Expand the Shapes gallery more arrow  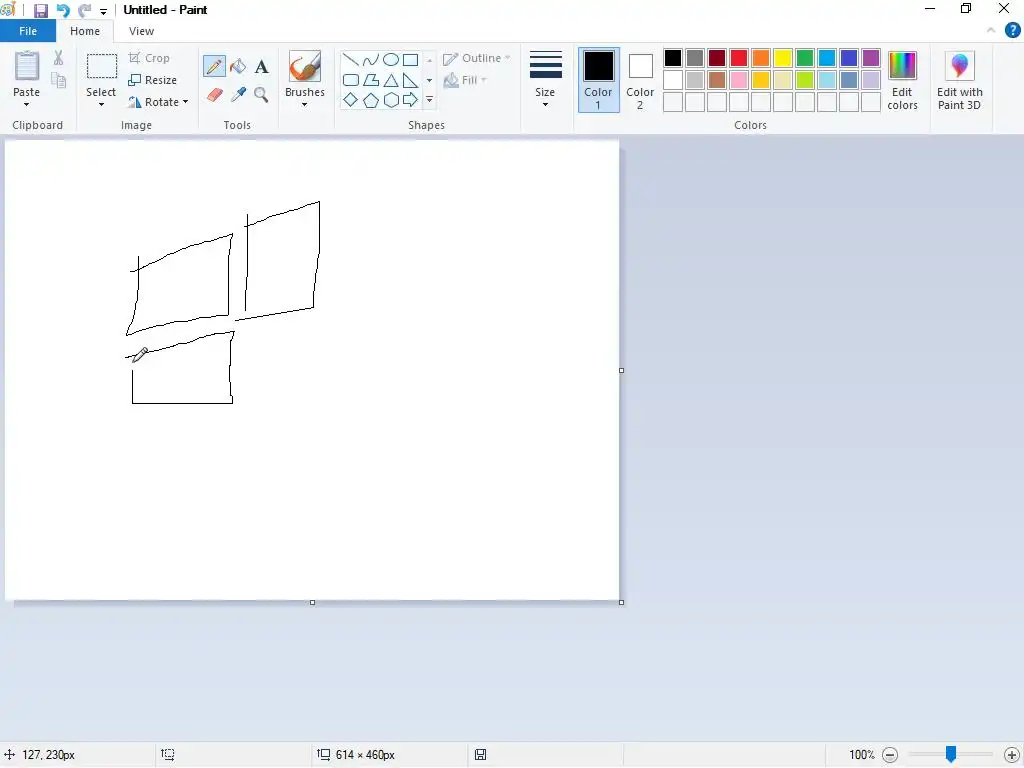point(429,100)
